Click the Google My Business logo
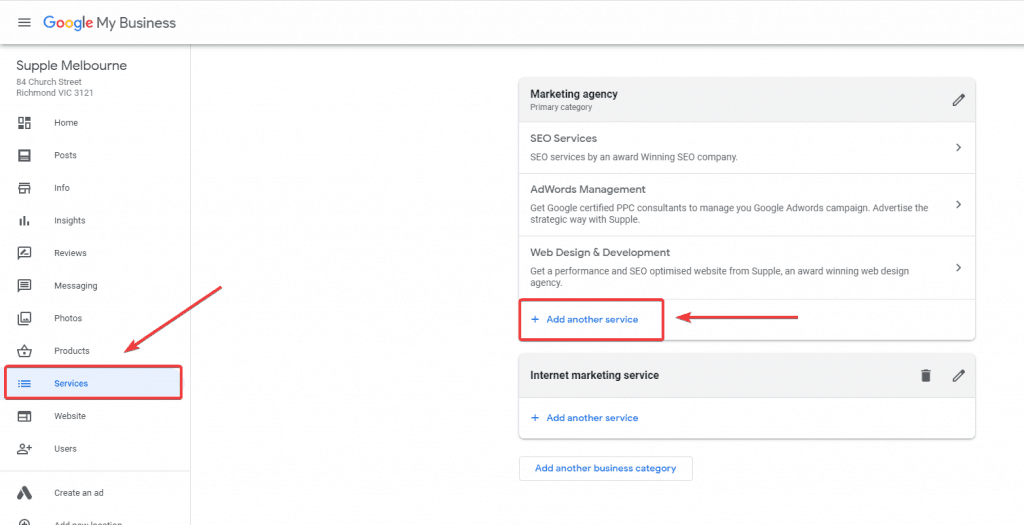 [x=110, y=23]
